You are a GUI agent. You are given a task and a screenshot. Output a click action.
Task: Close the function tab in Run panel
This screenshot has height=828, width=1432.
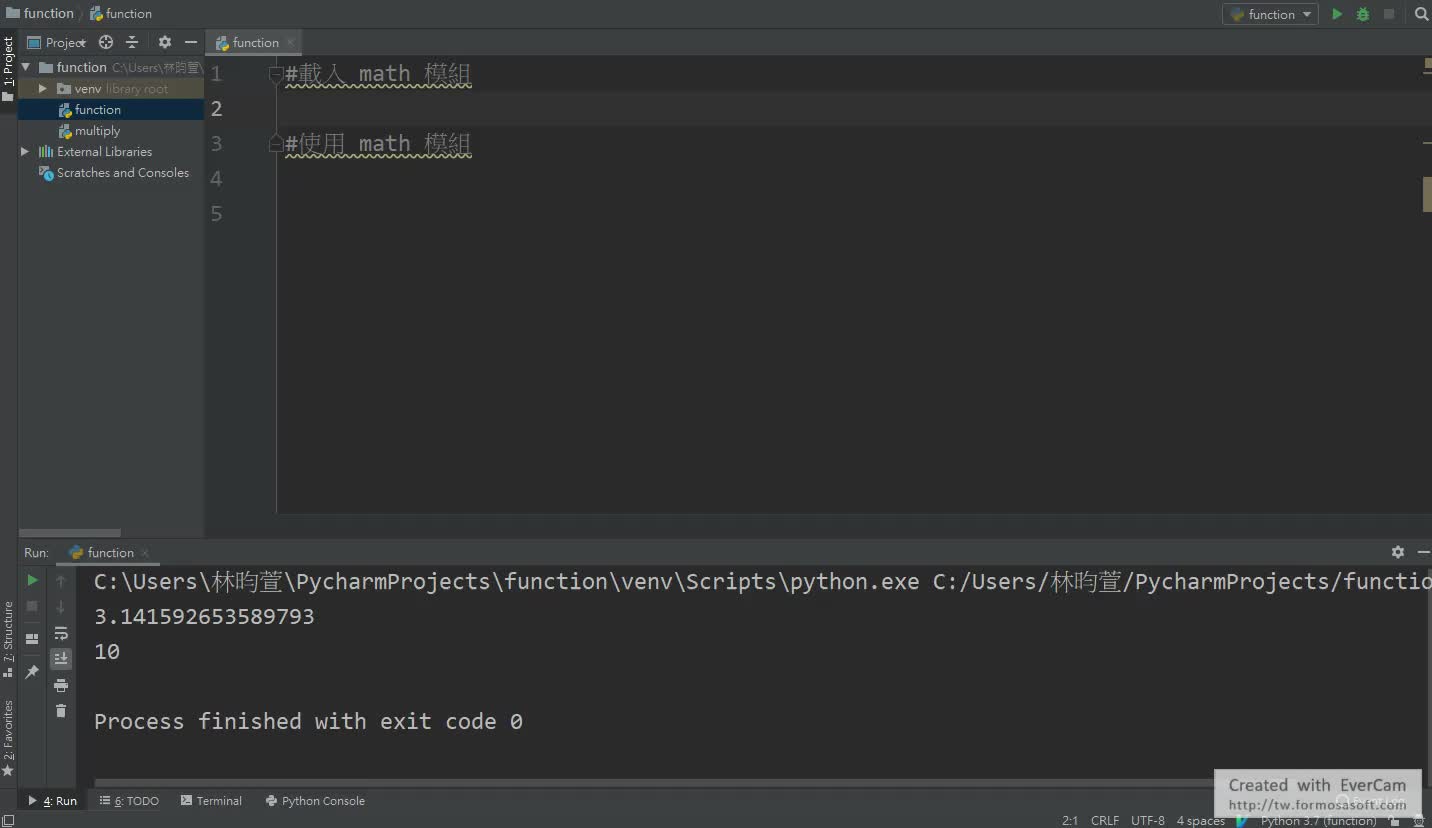tap(145, 553)
